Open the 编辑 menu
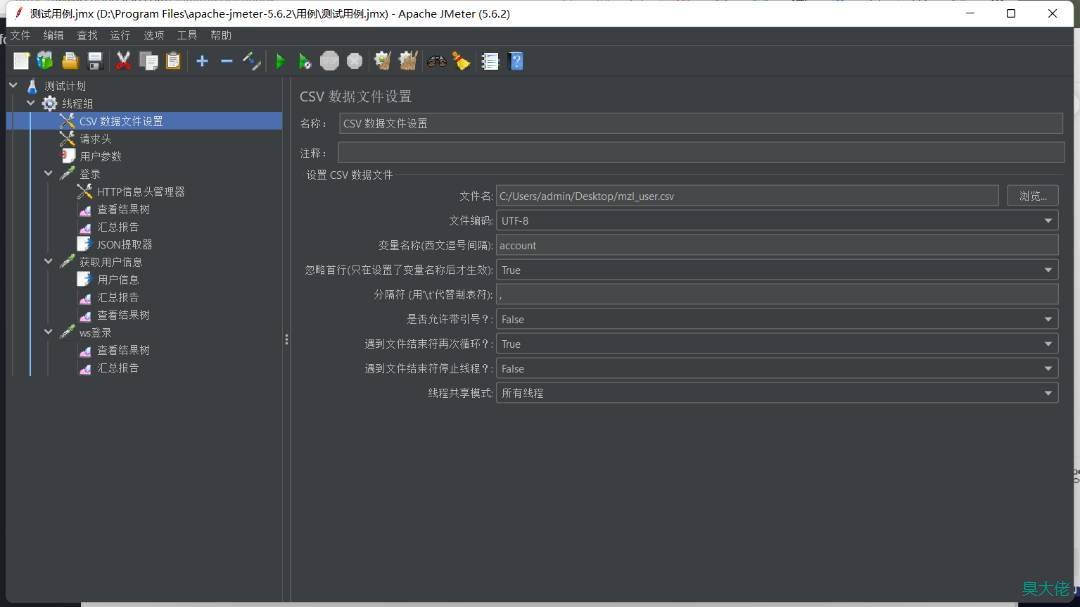Viewport: 1080px width, 607px height. pos(53,35)
